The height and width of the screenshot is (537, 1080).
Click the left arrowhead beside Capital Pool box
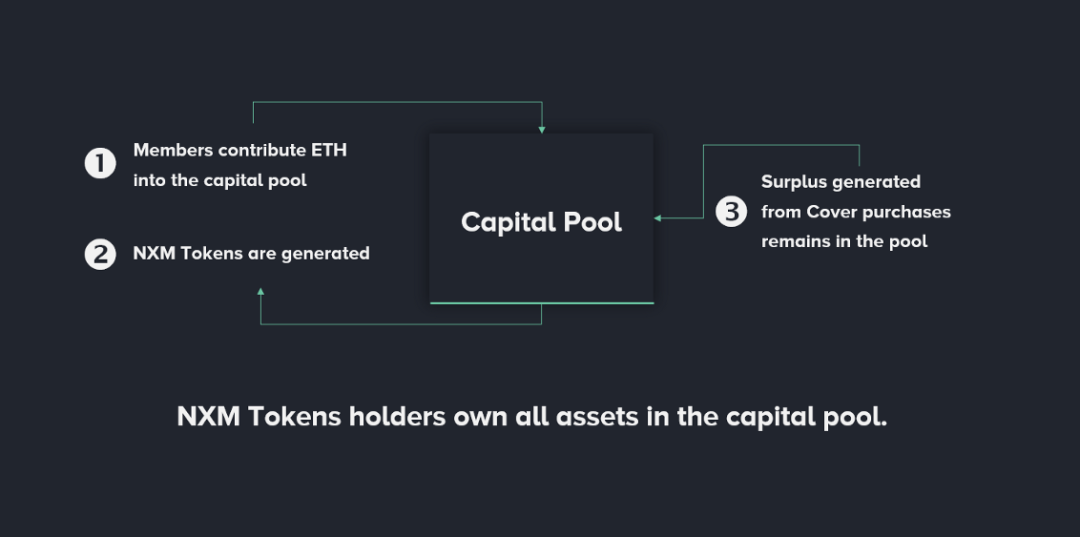tap(660, 217)
